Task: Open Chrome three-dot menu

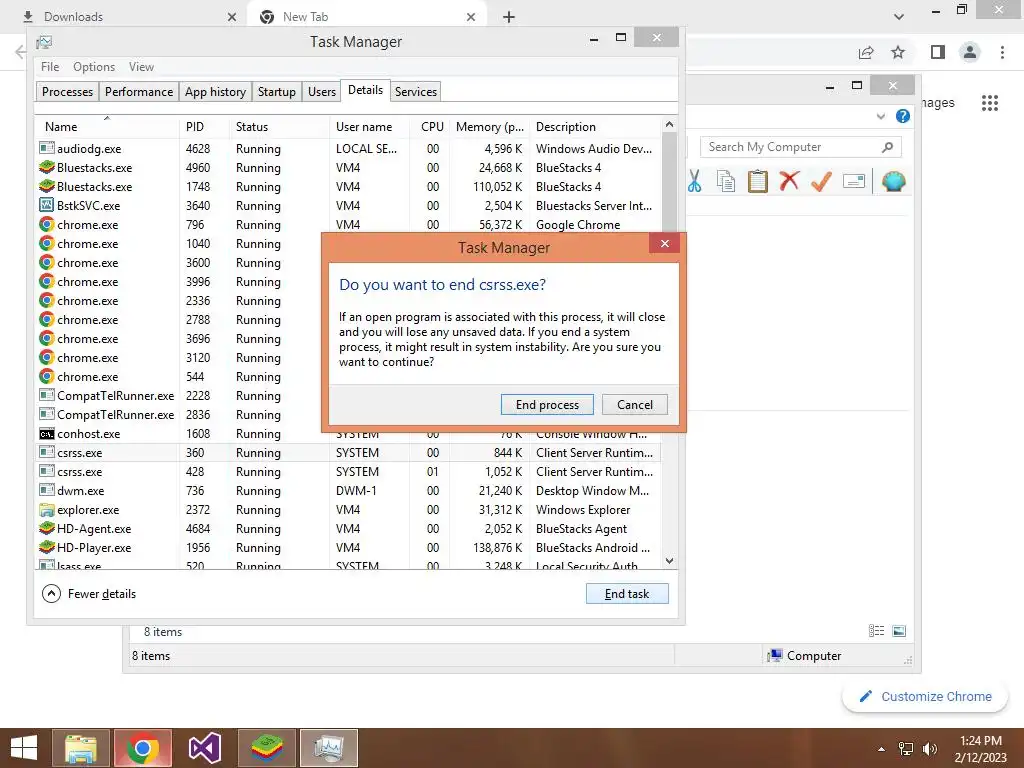Action: coord(1002,52)
